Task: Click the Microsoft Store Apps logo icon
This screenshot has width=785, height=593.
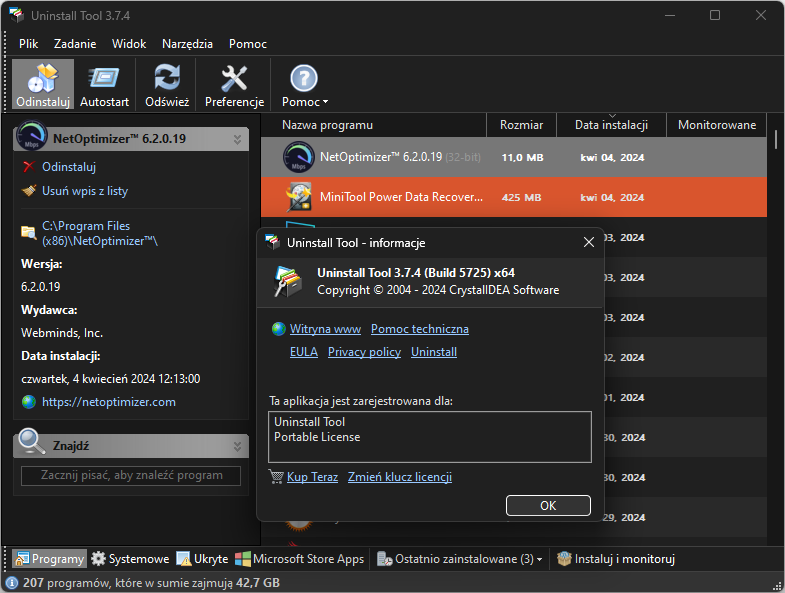Action: point(243,558)
